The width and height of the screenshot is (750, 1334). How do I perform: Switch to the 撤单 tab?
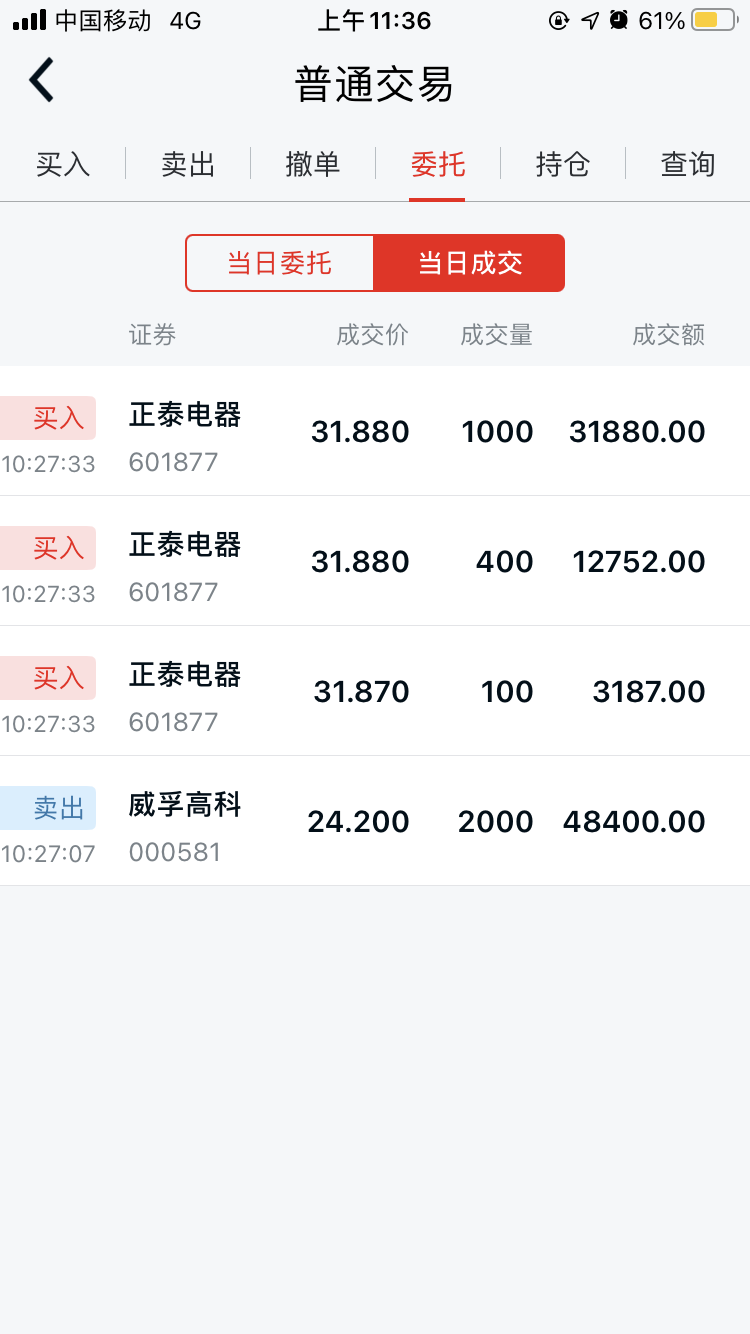(x=313, y=164)
